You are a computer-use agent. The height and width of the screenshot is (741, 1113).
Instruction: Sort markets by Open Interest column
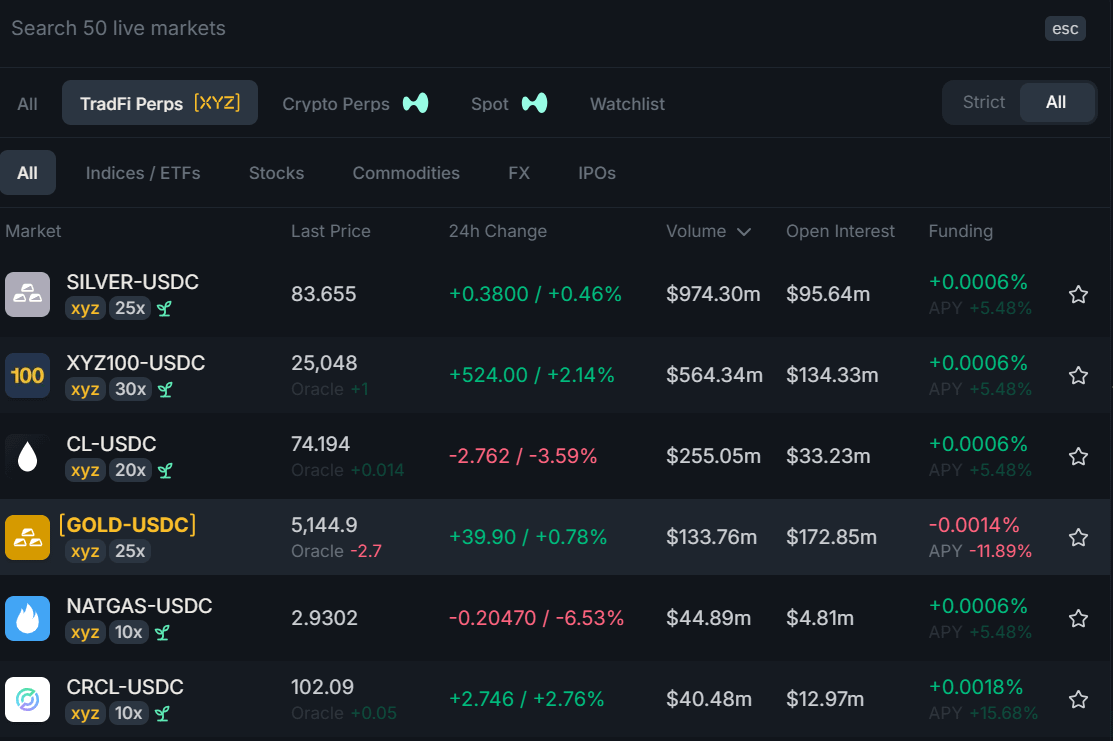[x=840, y=231]
